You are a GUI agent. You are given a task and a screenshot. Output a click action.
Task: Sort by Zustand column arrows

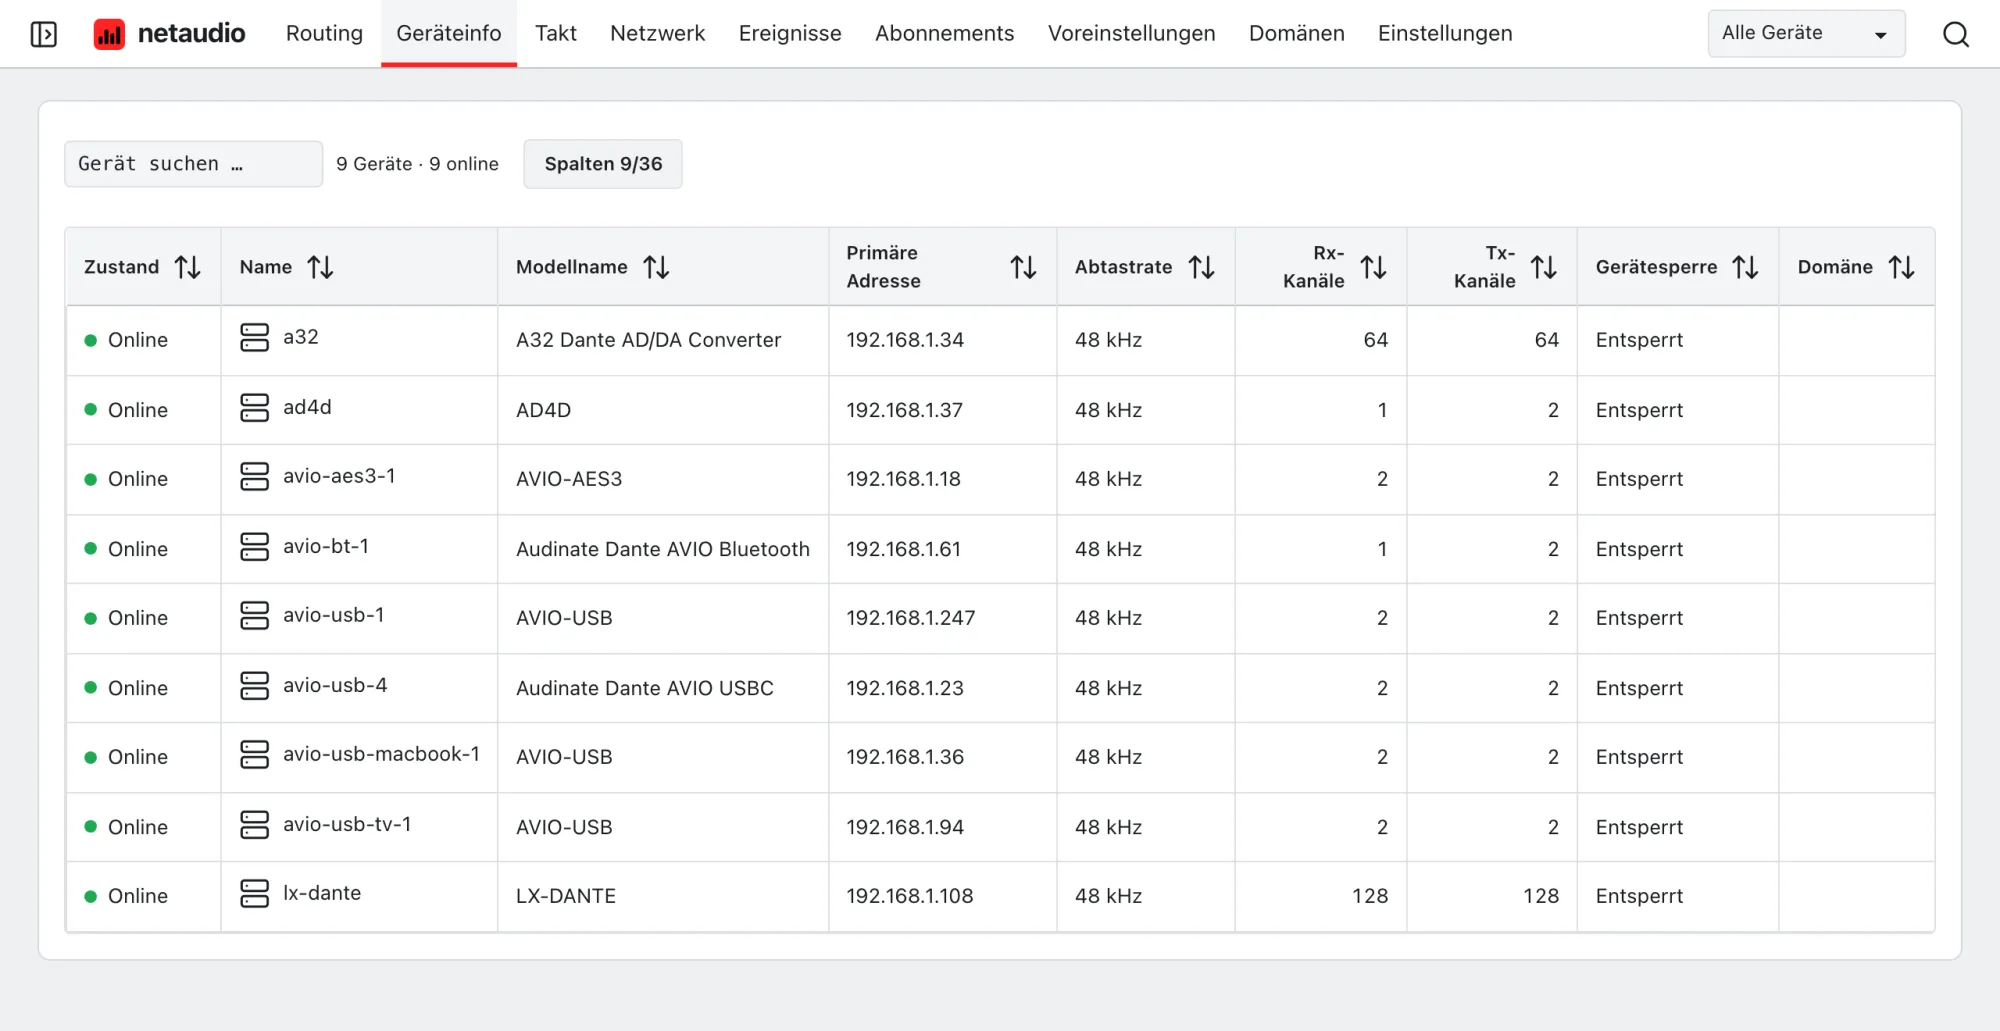[x=188, y=267]
